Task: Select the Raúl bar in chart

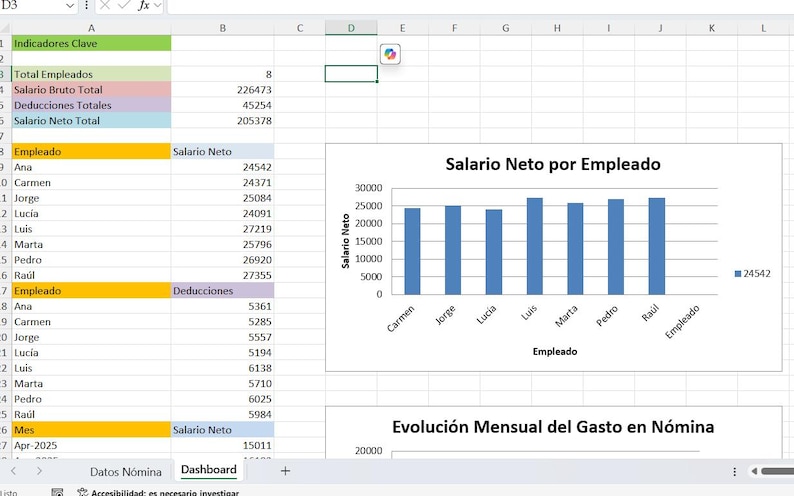Action: pyautogui.click(x=656, y=246)
